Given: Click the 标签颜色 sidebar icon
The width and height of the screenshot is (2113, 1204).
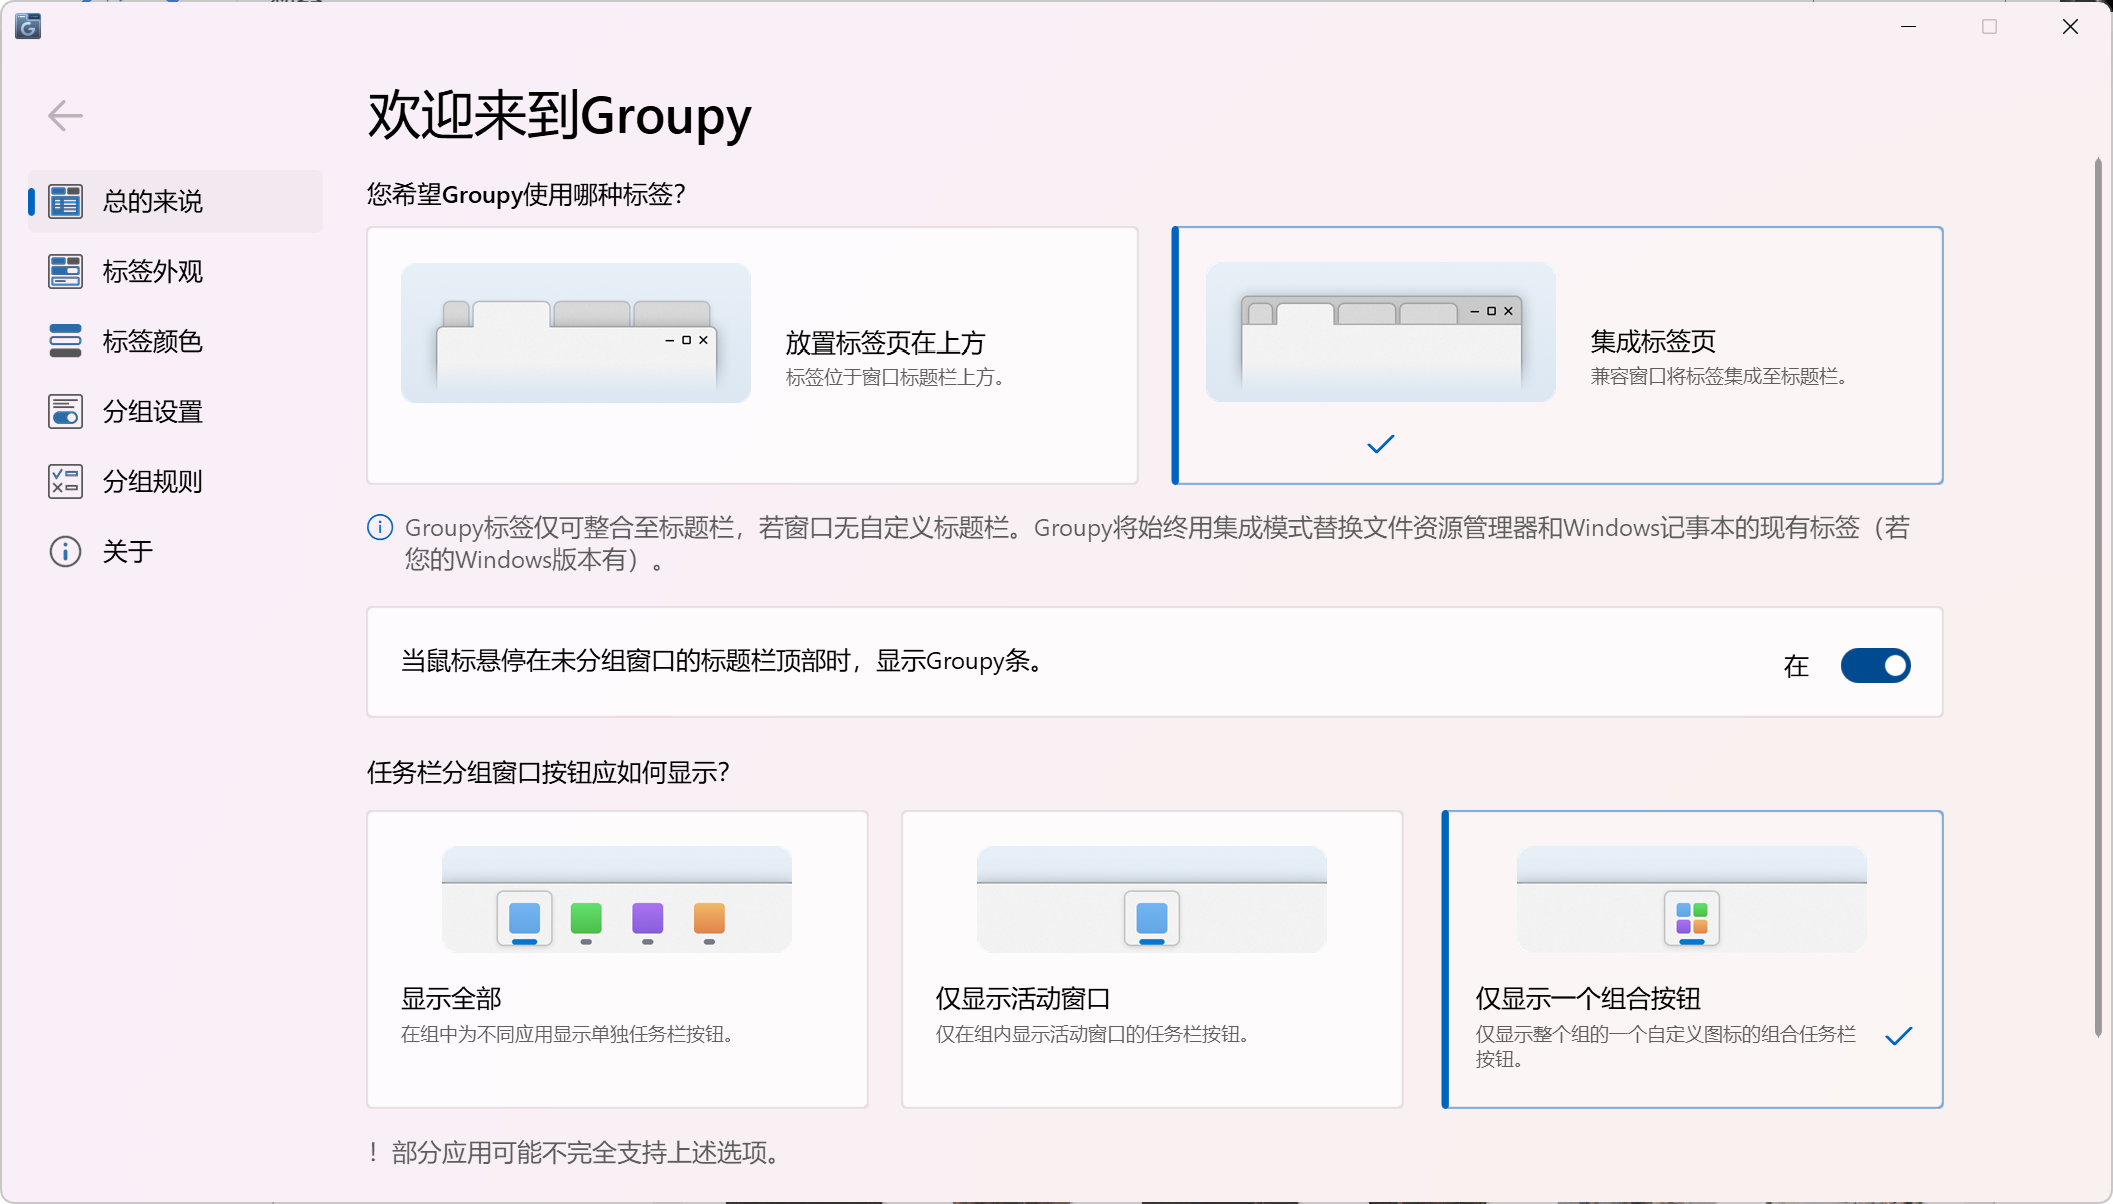Looking at the screenshot, I should [65, 341].
